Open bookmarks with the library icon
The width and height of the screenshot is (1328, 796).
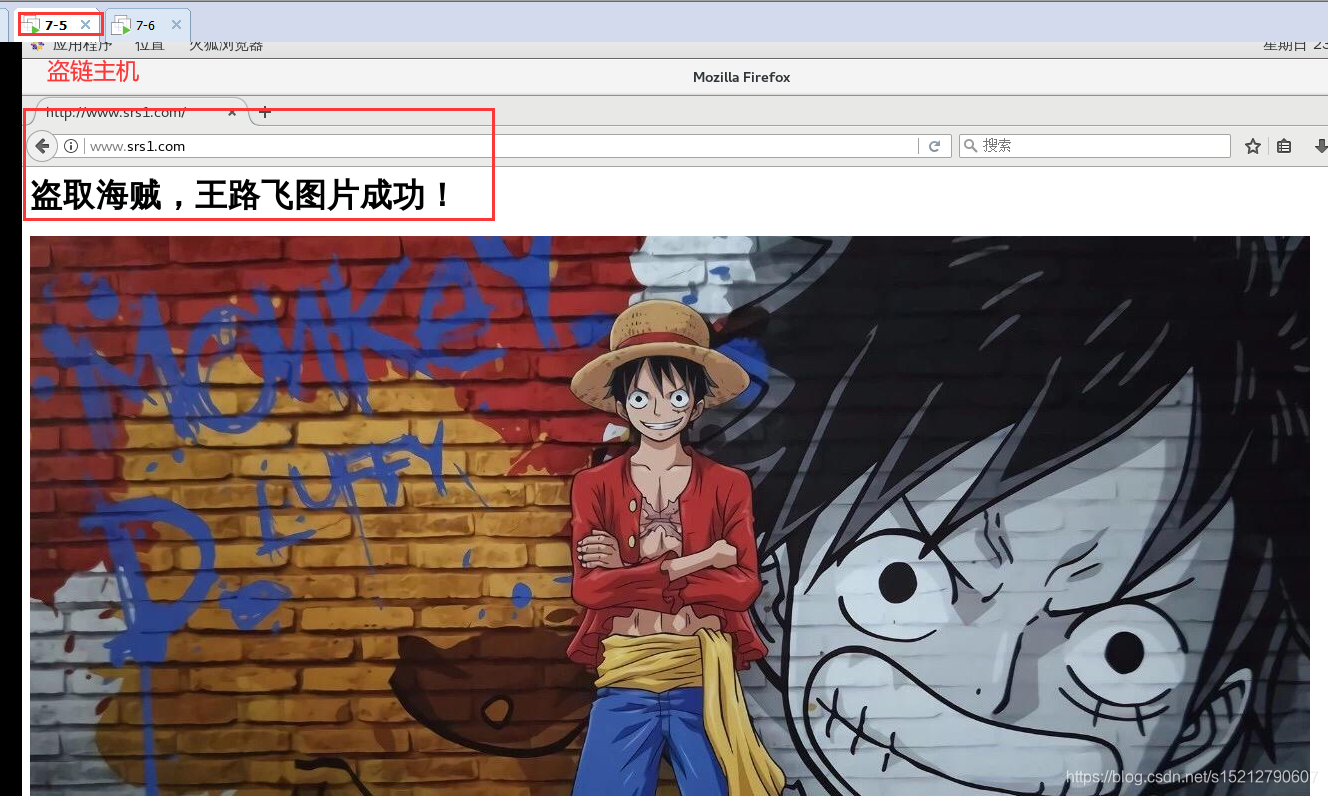tap(1284, 146)
